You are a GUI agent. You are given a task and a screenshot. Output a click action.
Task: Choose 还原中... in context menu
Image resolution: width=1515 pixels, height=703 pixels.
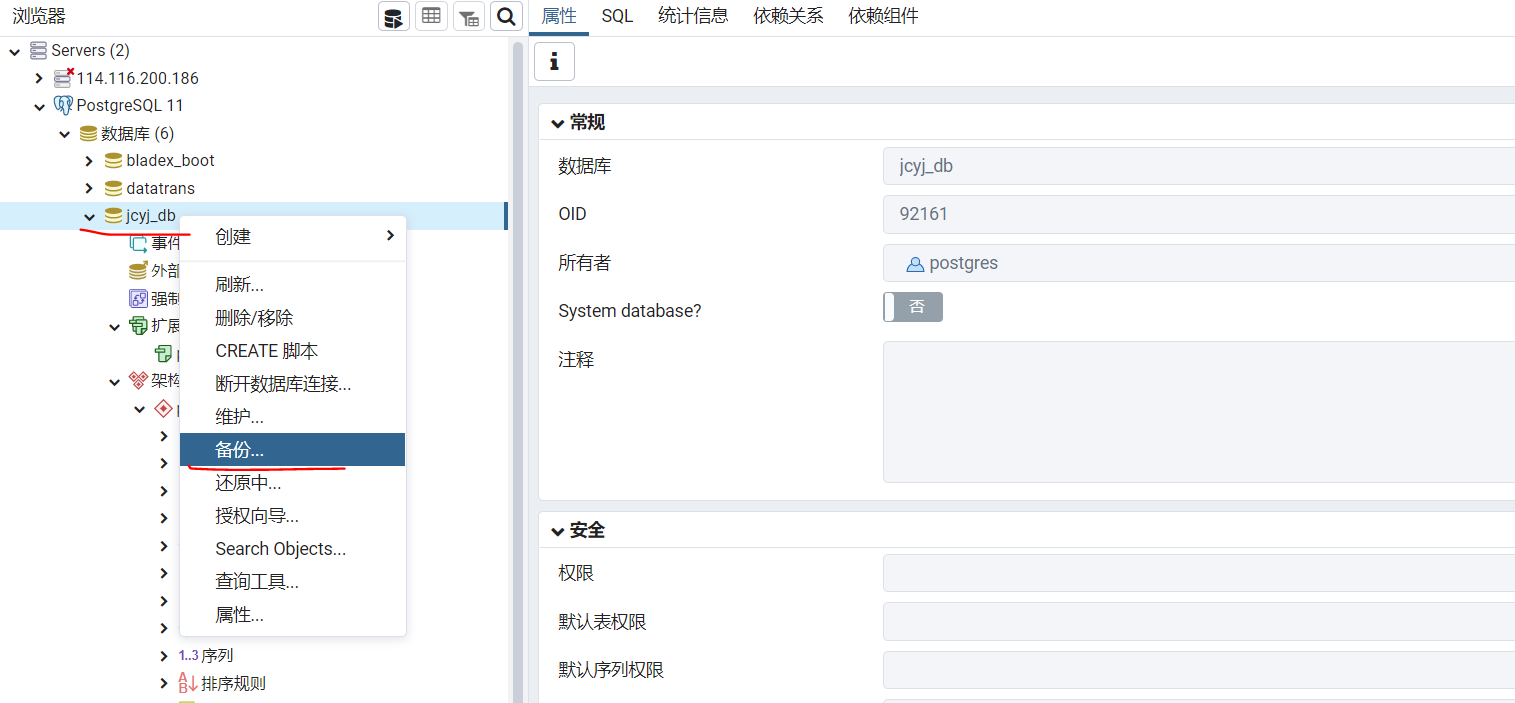pyautogui.click(x=293, y=483)
